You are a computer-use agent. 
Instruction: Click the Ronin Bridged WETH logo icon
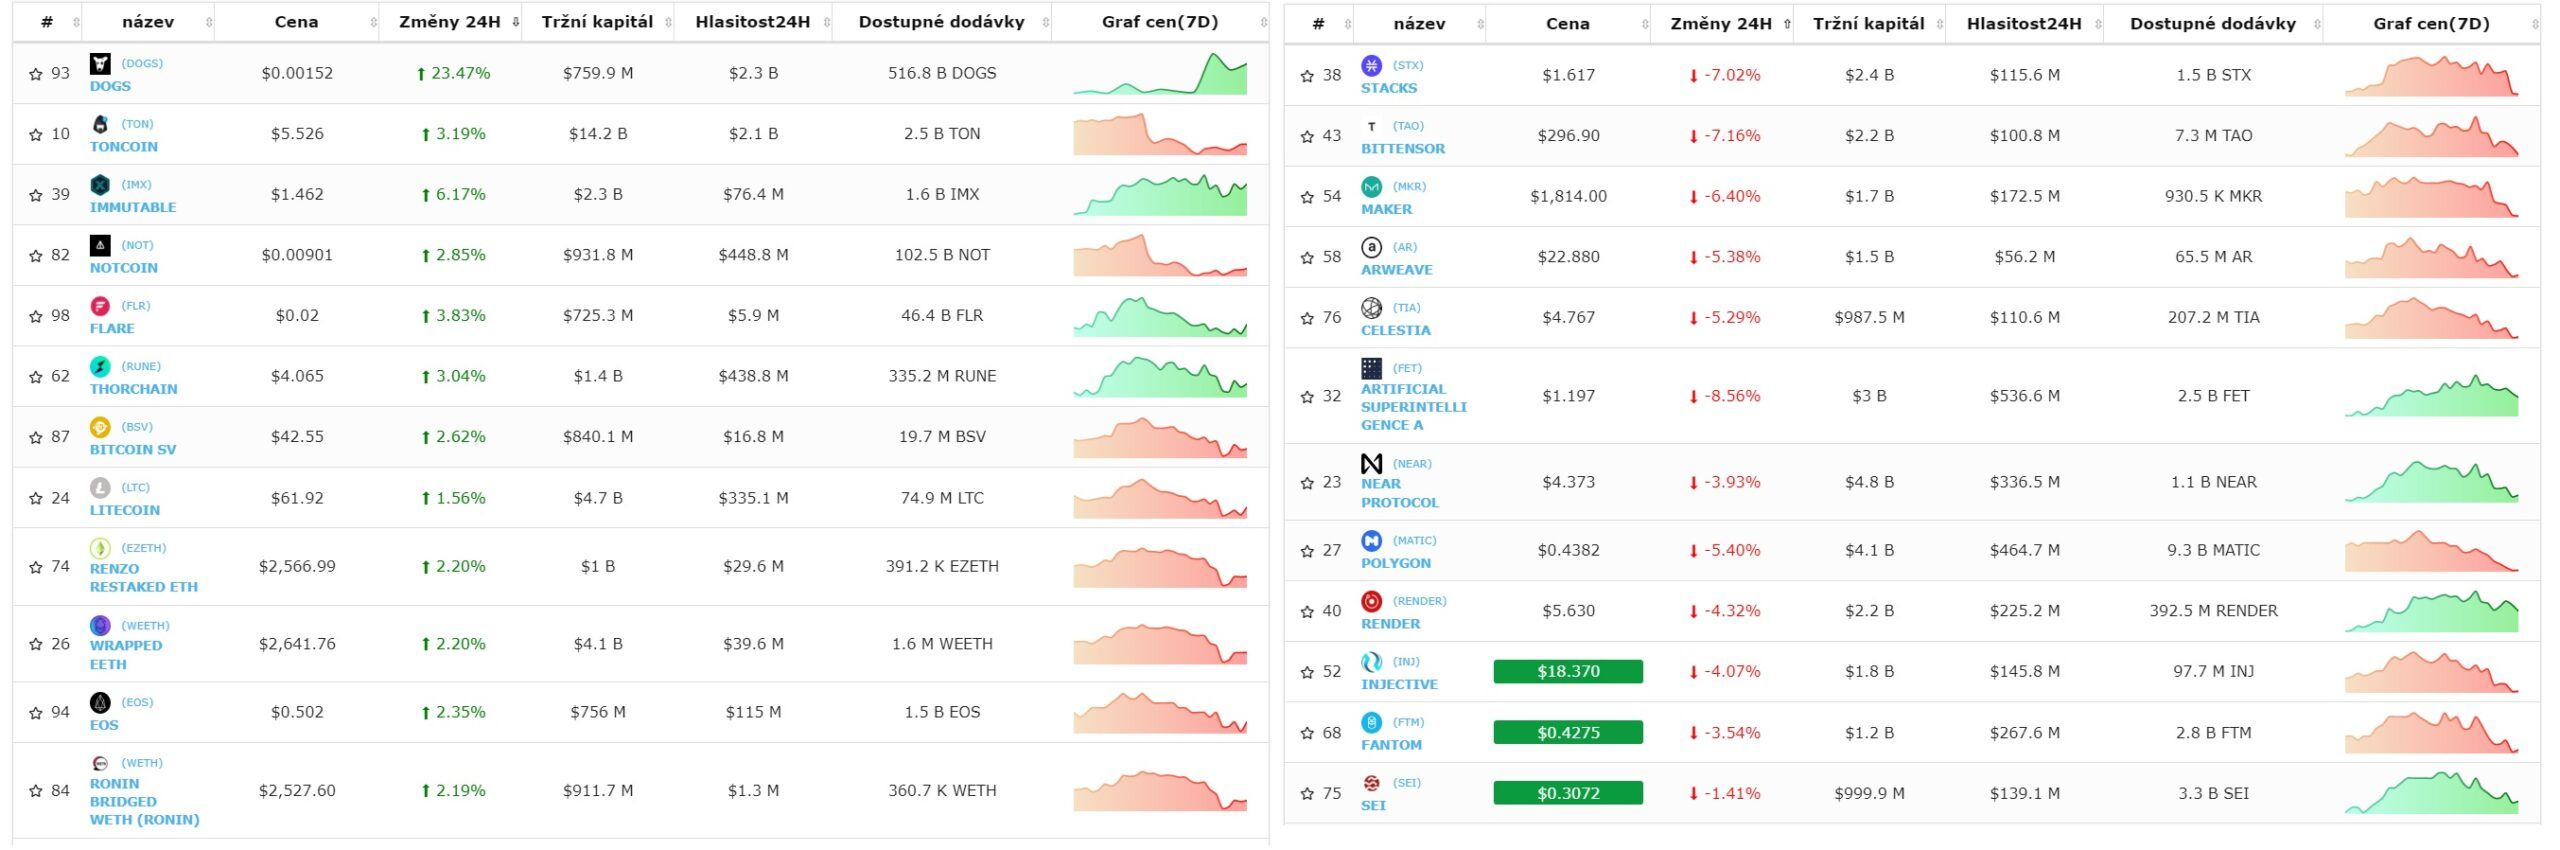[x=100, y=764]
